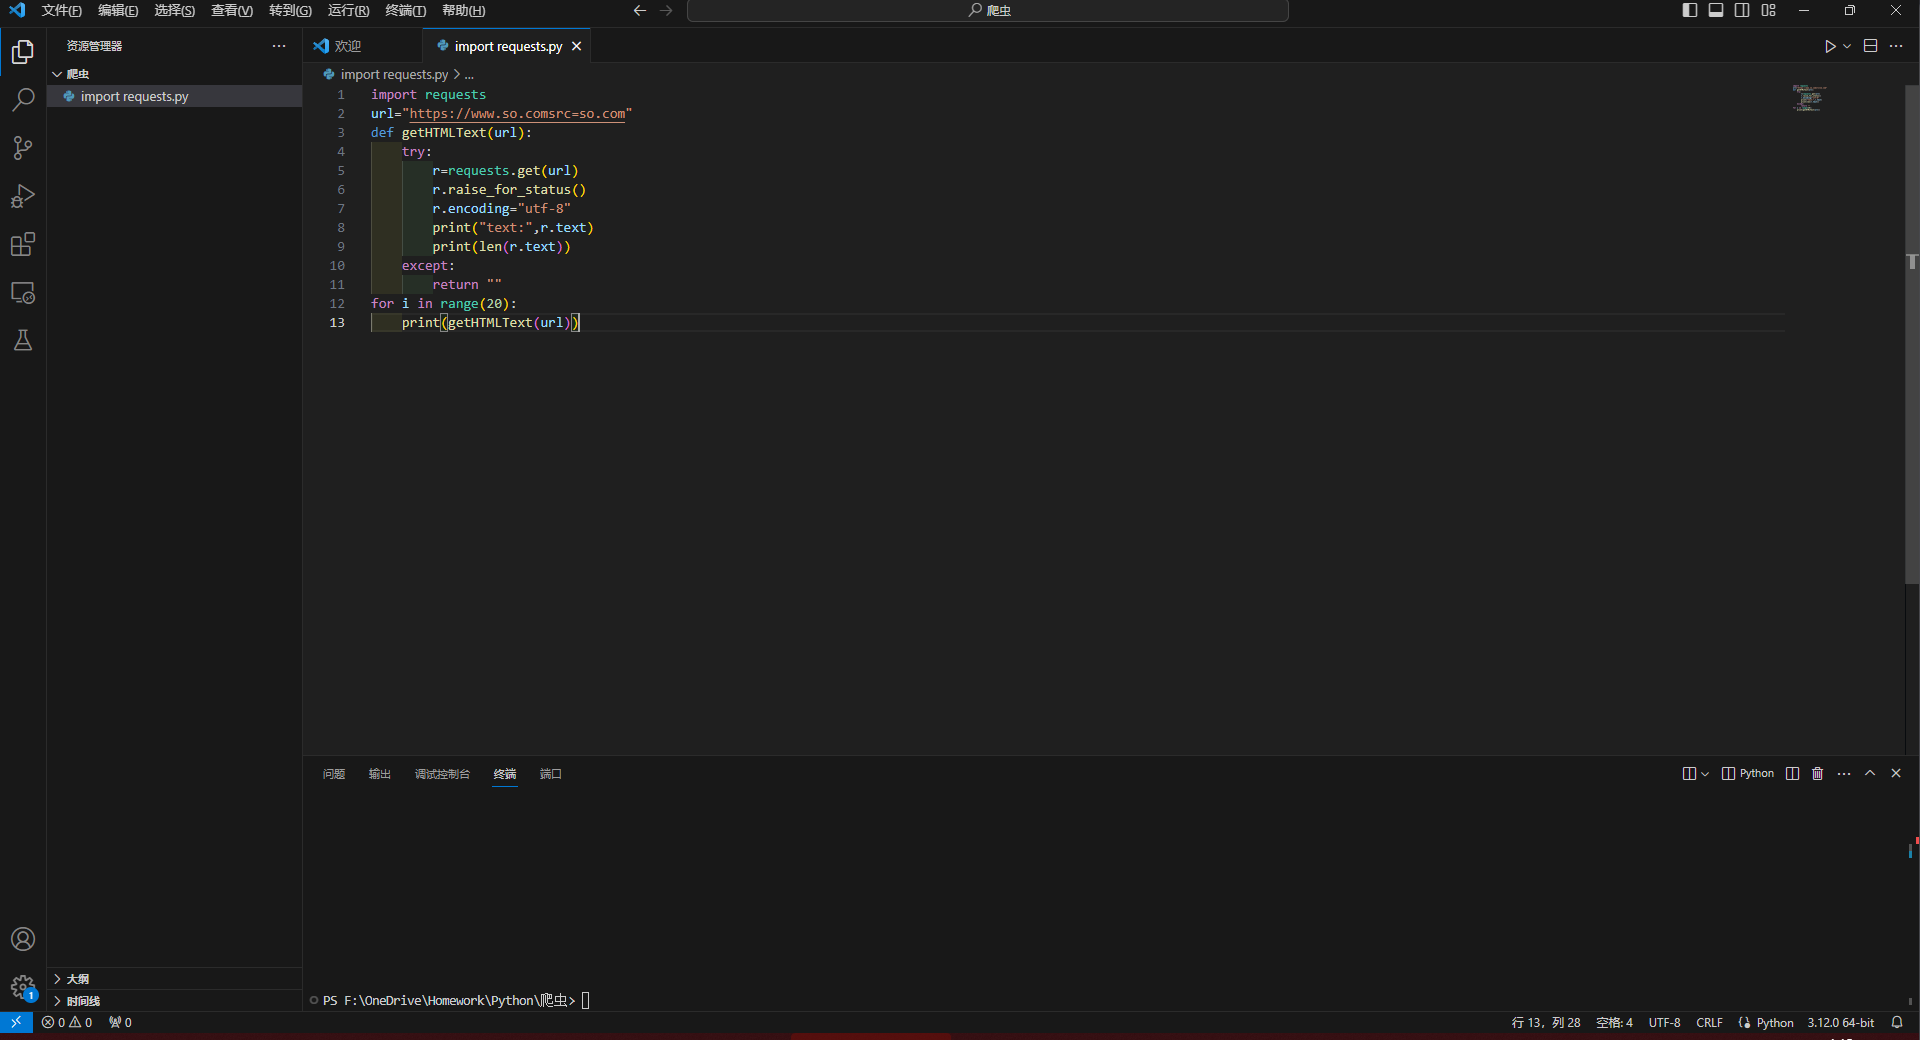
Task: Open editor More Actions ellipsis menu
Action: point(1896,46)
